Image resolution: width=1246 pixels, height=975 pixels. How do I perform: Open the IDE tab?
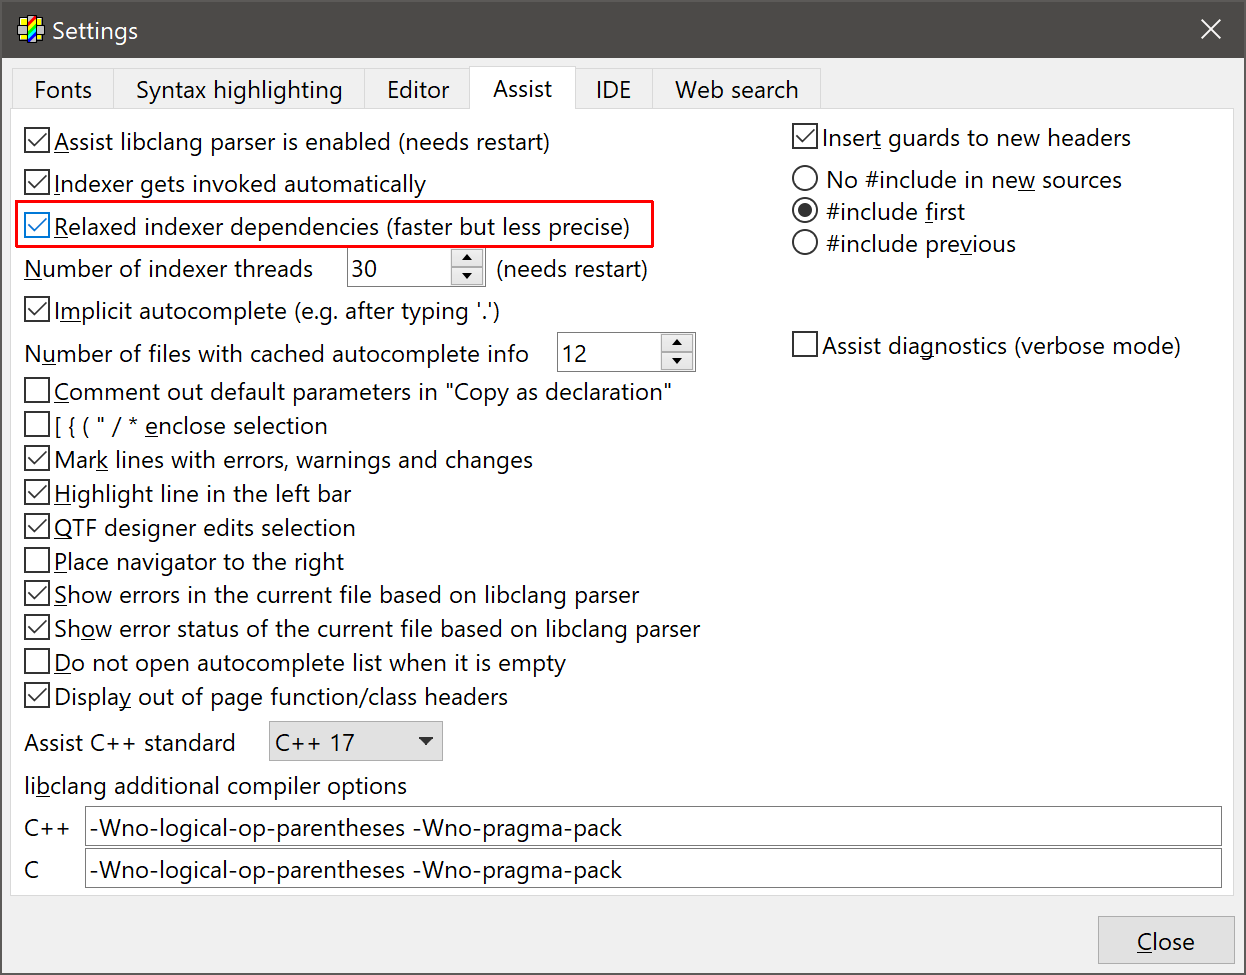pos(613,90)
